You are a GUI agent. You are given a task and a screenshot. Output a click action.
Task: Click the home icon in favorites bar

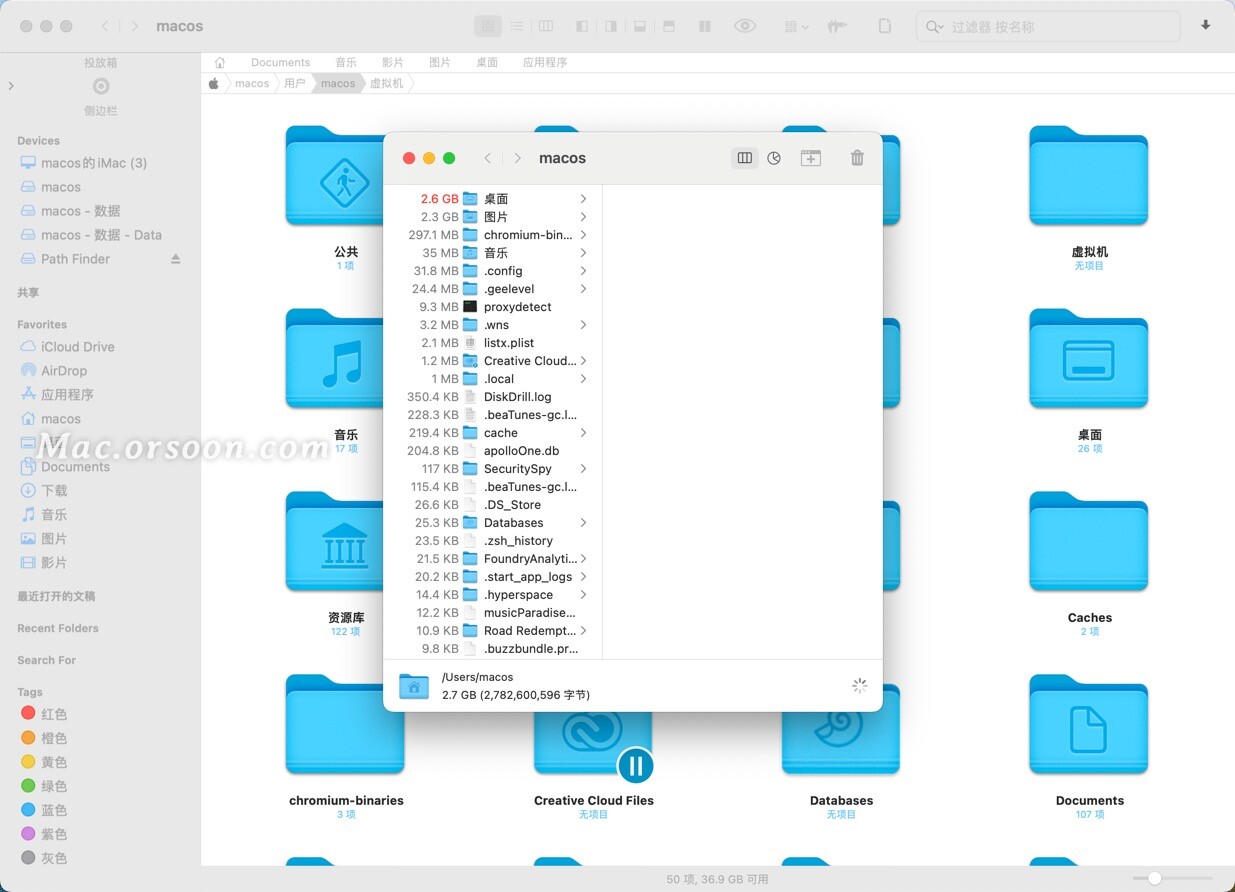(x=220, y=62)
